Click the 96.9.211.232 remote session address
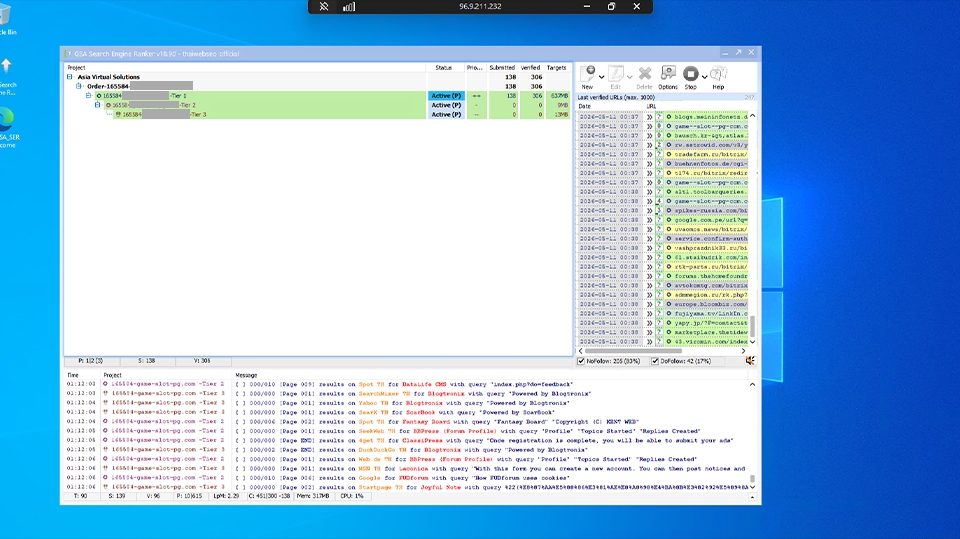This screenshot has height=539, width=960. 480,7
